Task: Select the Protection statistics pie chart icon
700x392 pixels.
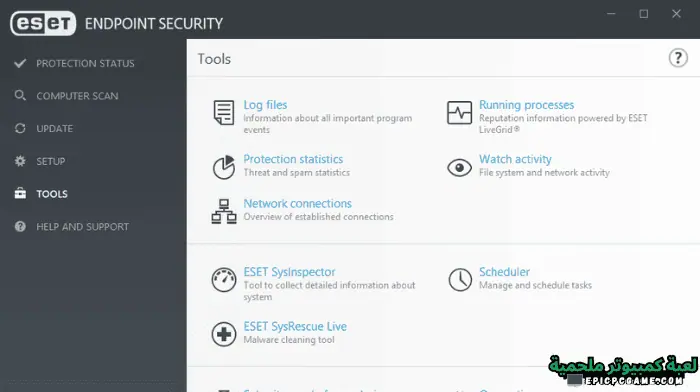Action: point(224,167)
